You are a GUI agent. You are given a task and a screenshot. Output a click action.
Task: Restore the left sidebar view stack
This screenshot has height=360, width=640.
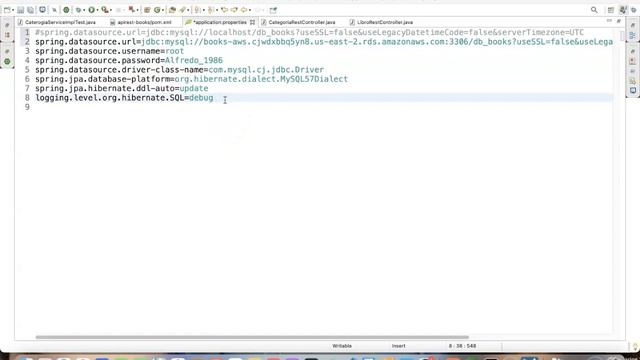pyautogui.click(x=7, y=25)
